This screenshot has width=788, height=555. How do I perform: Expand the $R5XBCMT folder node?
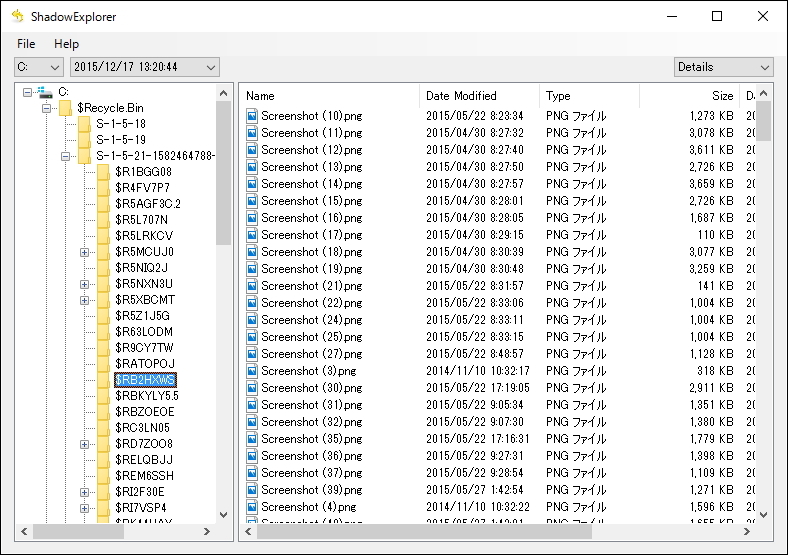pyautogui.click(x=84, y=301)
